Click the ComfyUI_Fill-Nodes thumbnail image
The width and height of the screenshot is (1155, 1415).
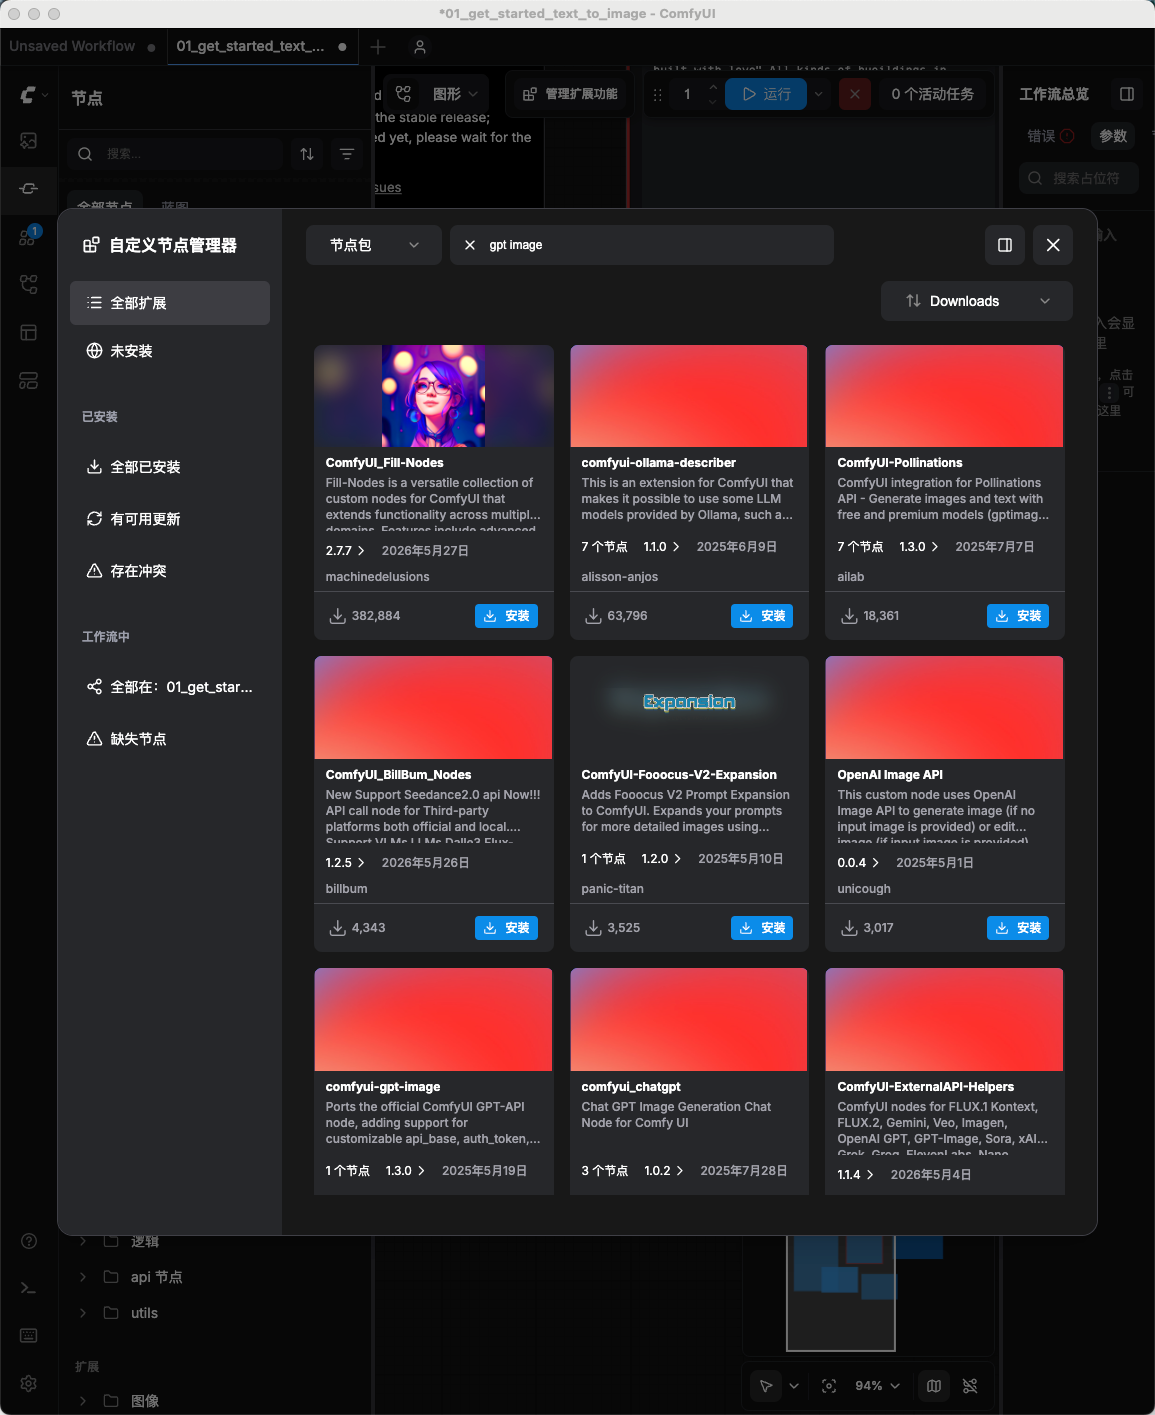[434, 396]
